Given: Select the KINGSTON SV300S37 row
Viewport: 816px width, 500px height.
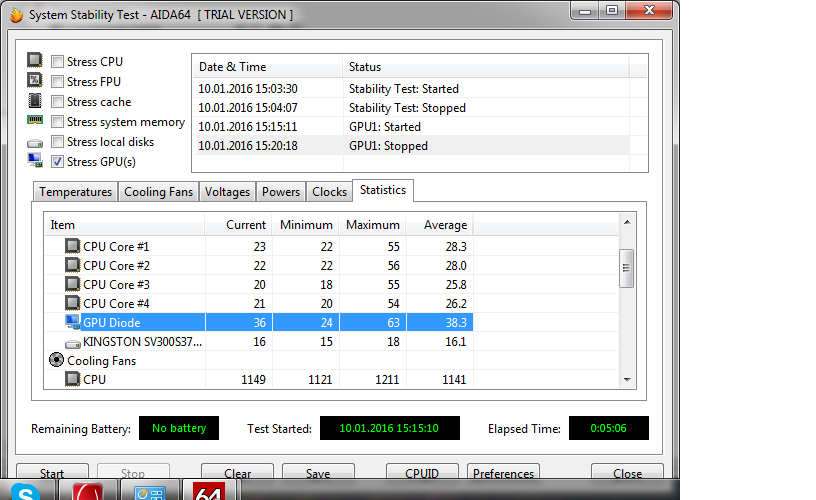Looking at the screenshot, I should (259, 341).
